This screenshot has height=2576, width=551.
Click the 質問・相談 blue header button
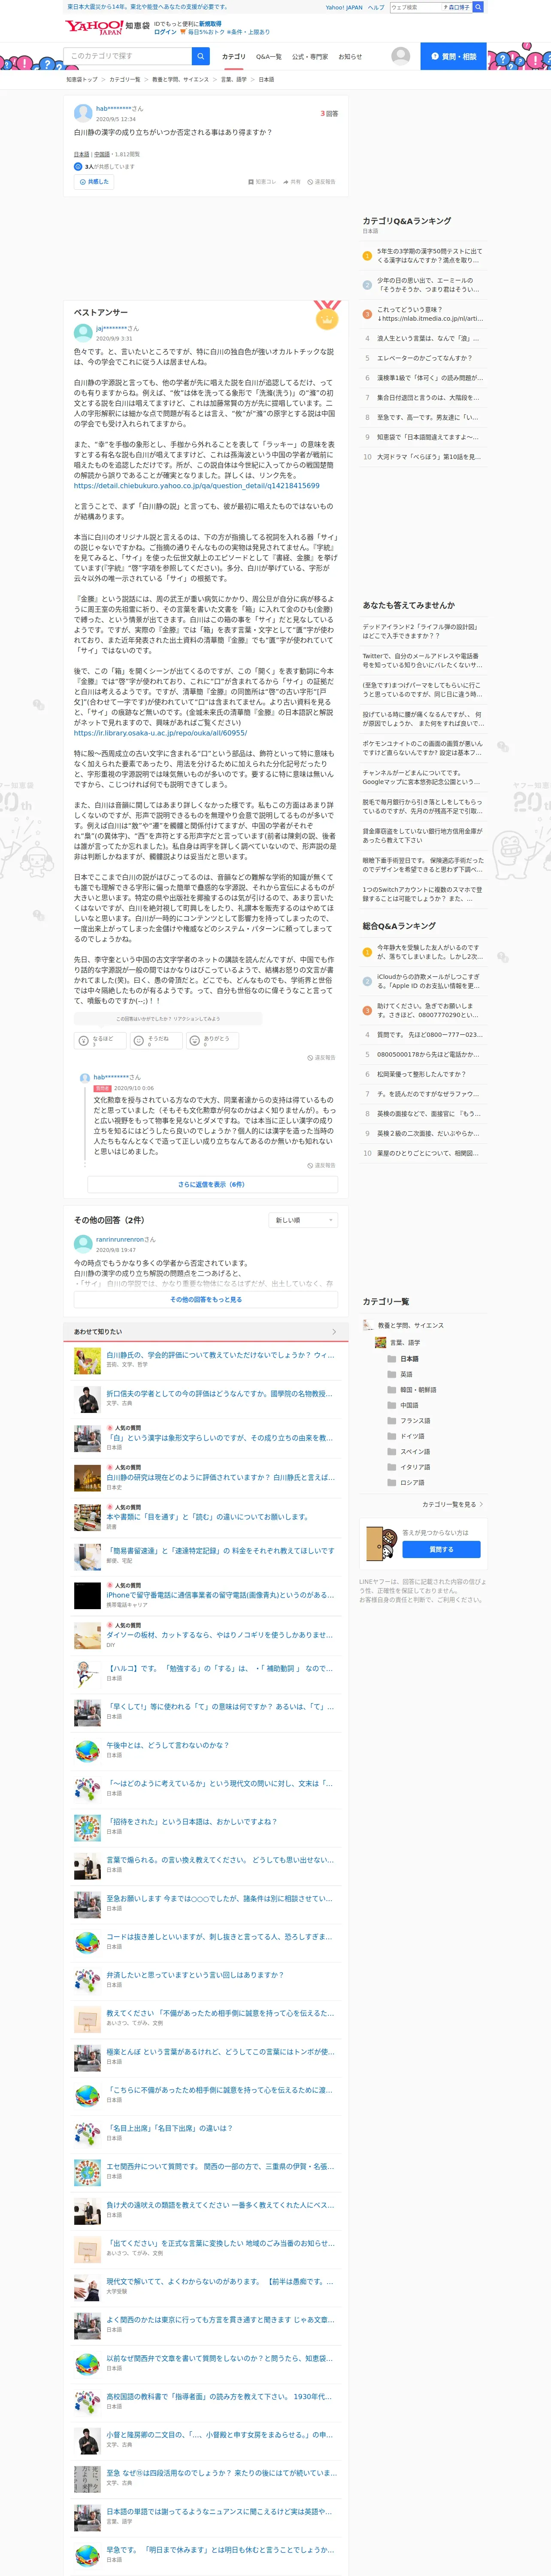pos(453,56)
